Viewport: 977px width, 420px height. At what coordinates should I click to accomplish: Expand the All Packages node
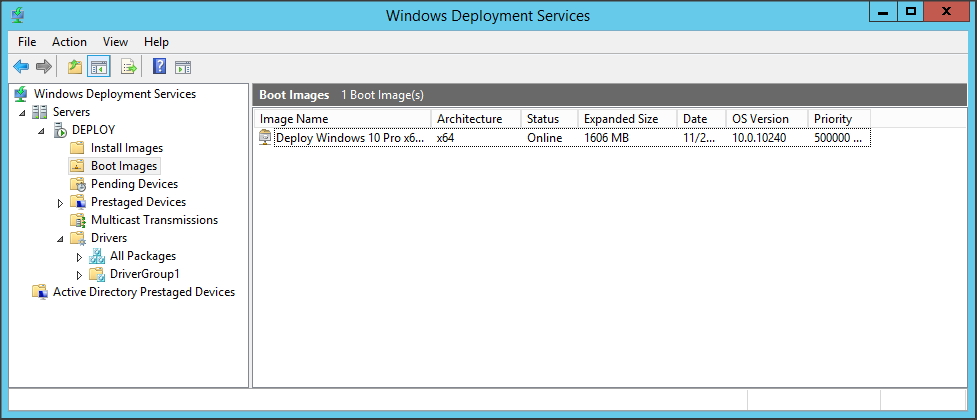tap(79, 257)
